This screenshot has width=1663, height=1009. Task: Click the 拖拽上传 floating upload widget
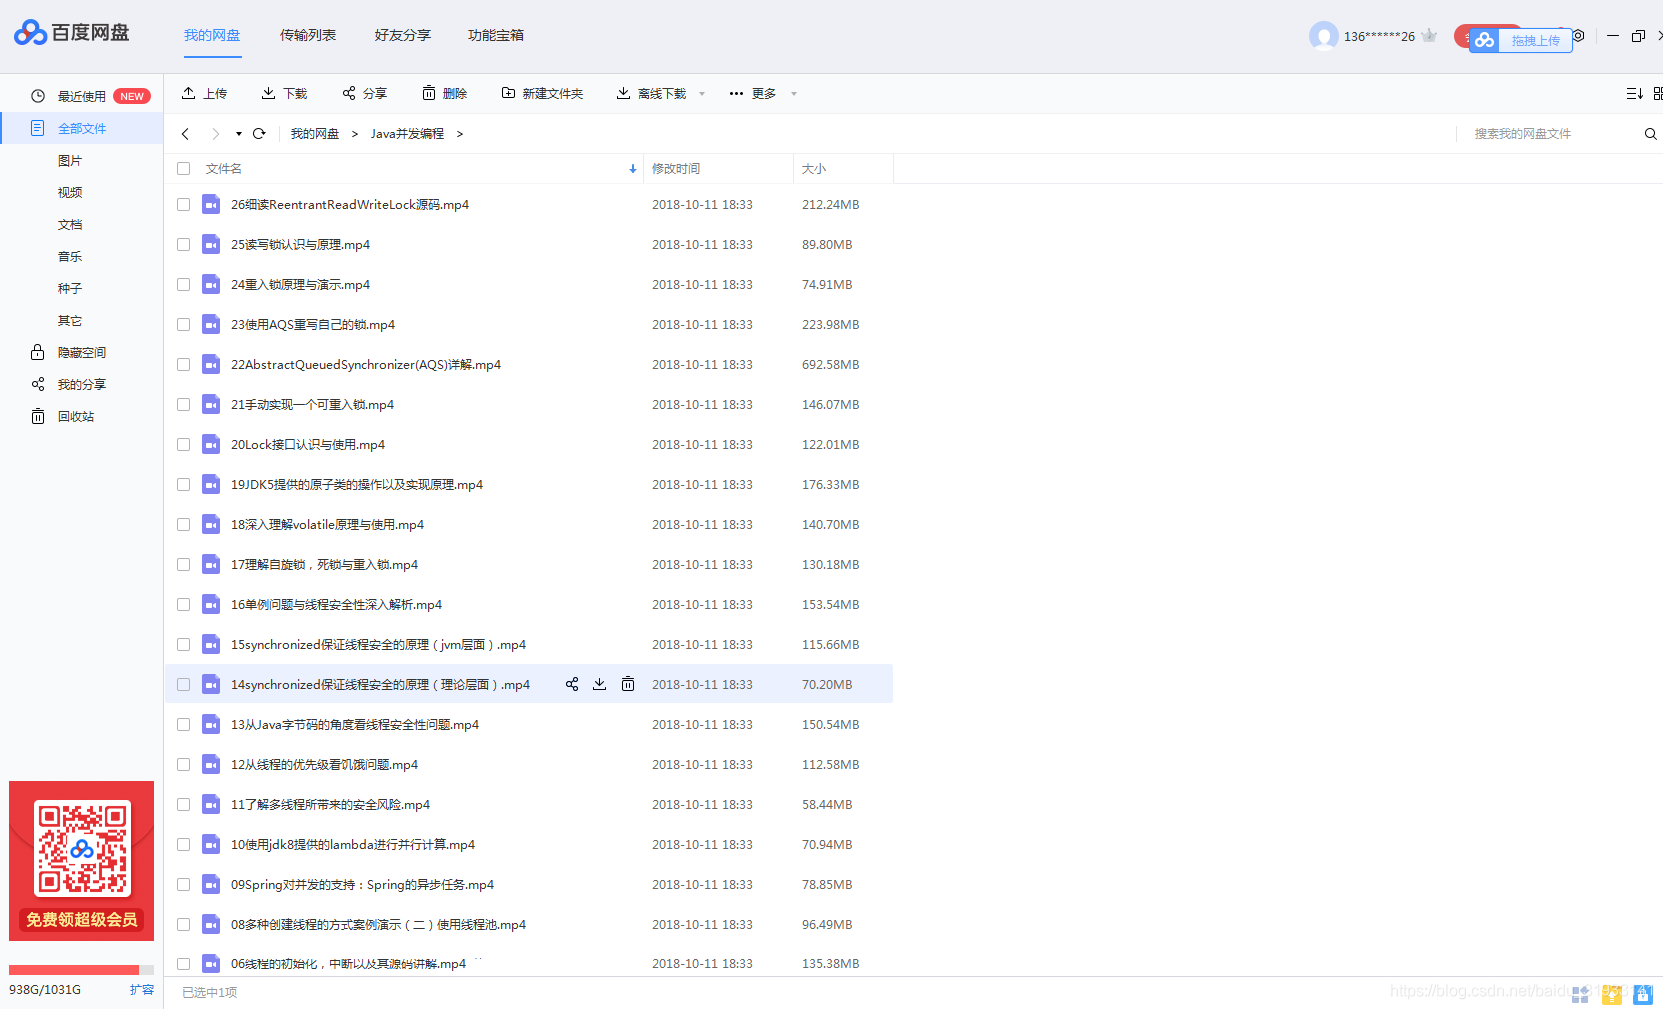click(1520, 40)
